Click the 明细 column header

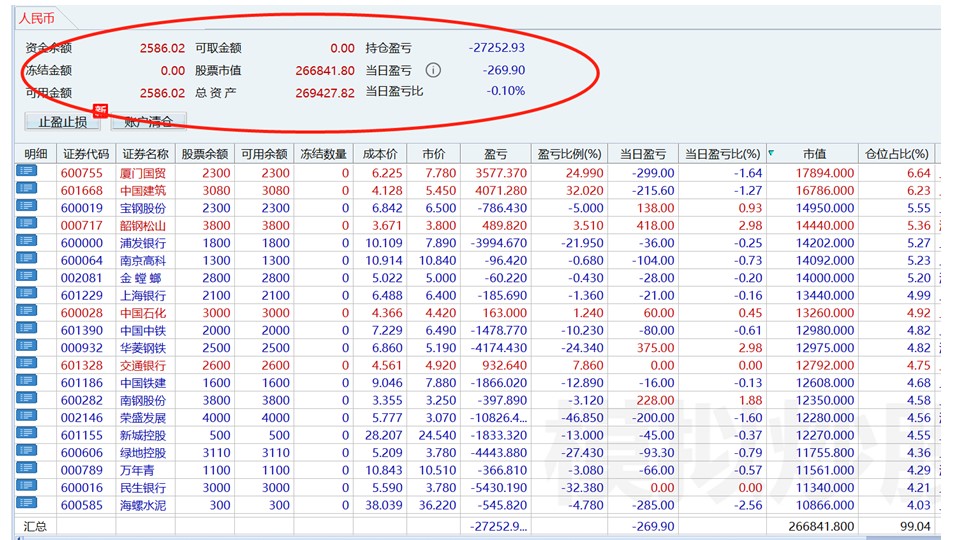coord(36,154)
